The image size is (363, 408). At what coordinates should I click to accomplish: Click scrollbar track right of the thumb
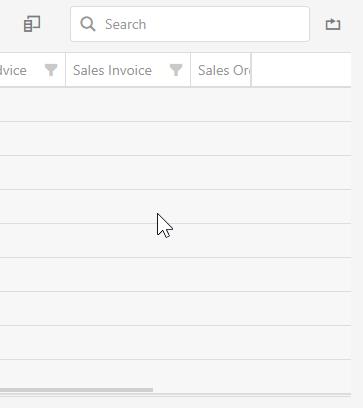[252, 390]
